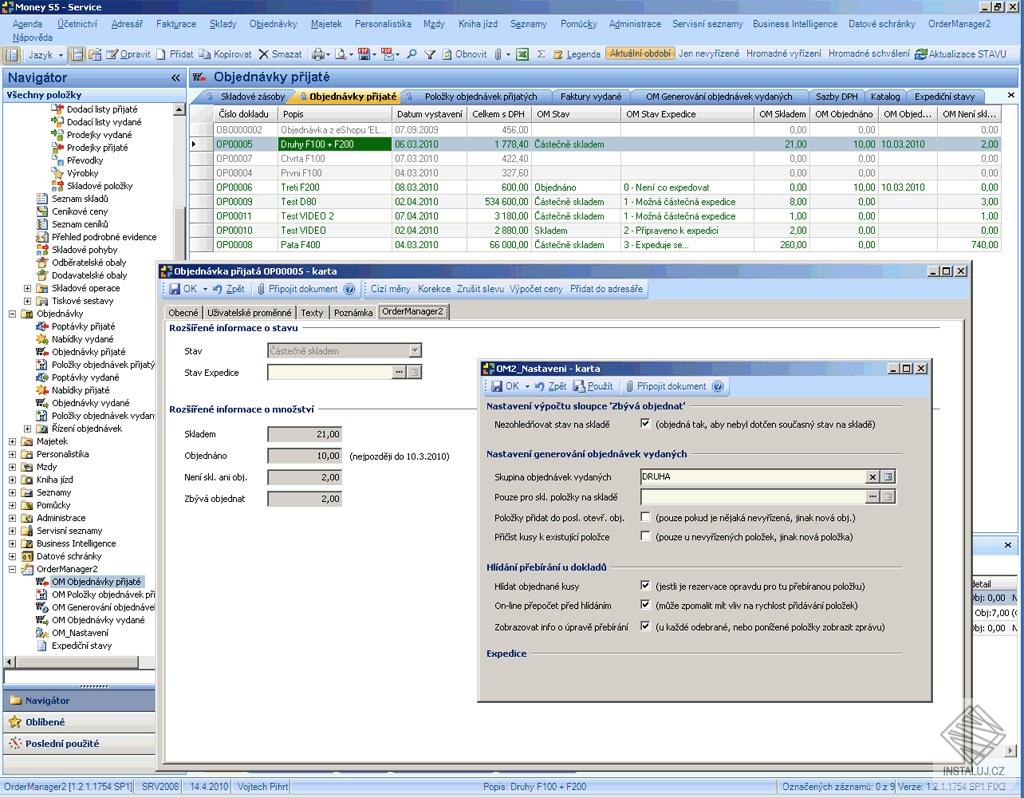Viewport: 1024px width, 798px height.
Task: Click the help icon in Objednávka přijatá toolbar
Action: [349, 289]
